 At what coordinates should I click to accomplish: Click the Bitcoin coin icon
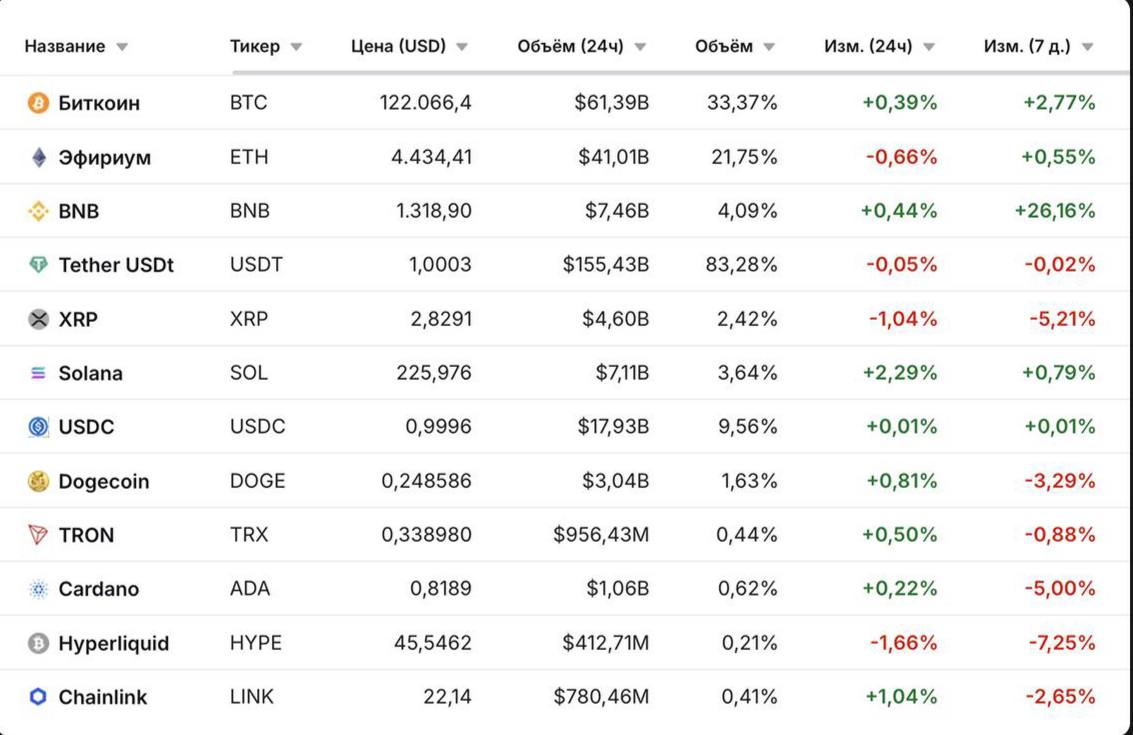(38, 103)
